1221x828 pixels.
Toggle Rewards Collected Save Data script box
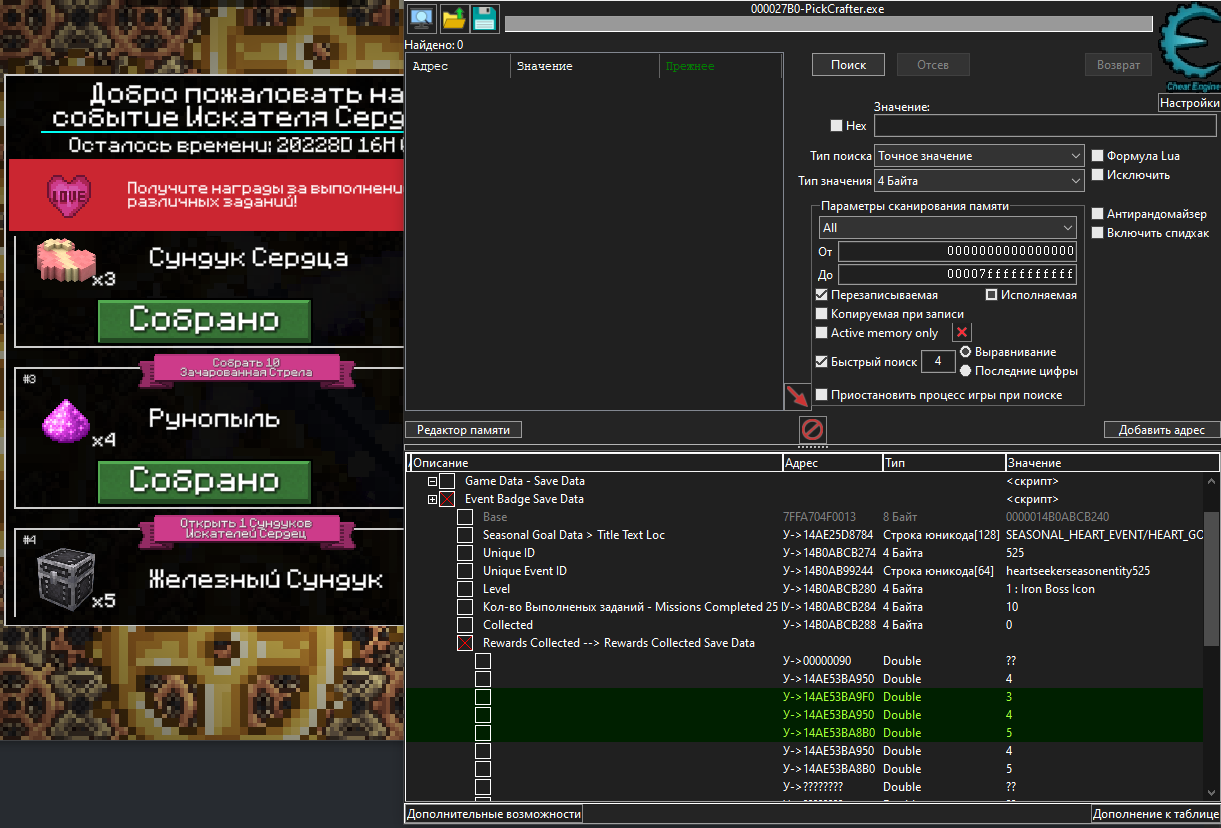coord(465,643)
